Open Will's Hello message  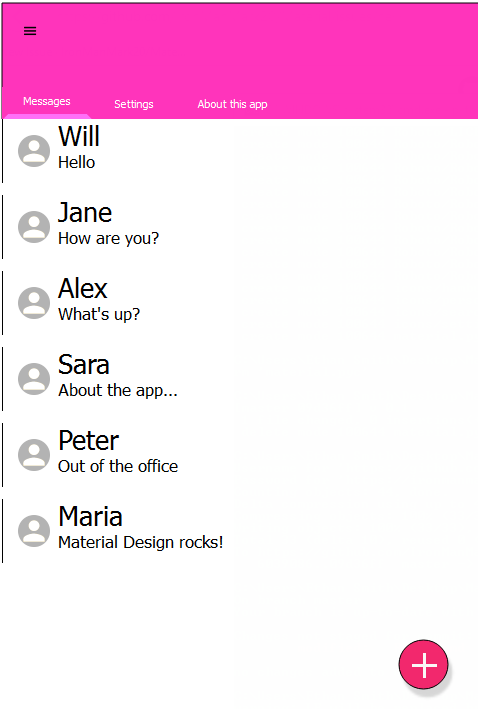pyautogui.click(x=240, y=151)
